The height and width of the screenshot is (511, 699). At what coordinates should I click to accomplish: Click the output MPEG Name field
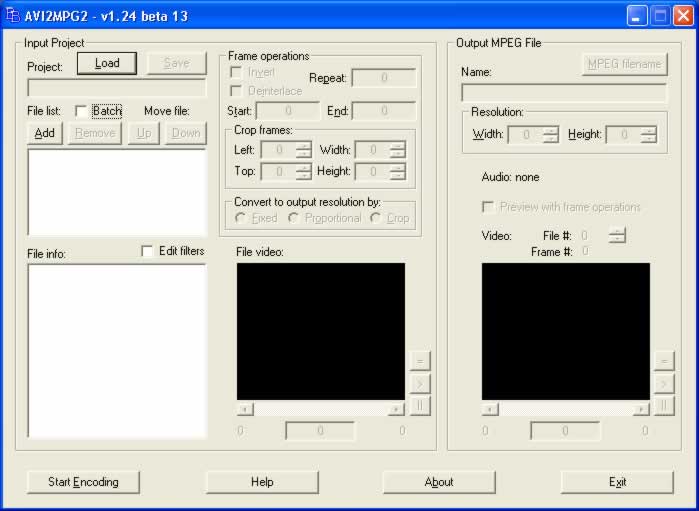click(x=564, y=93)
